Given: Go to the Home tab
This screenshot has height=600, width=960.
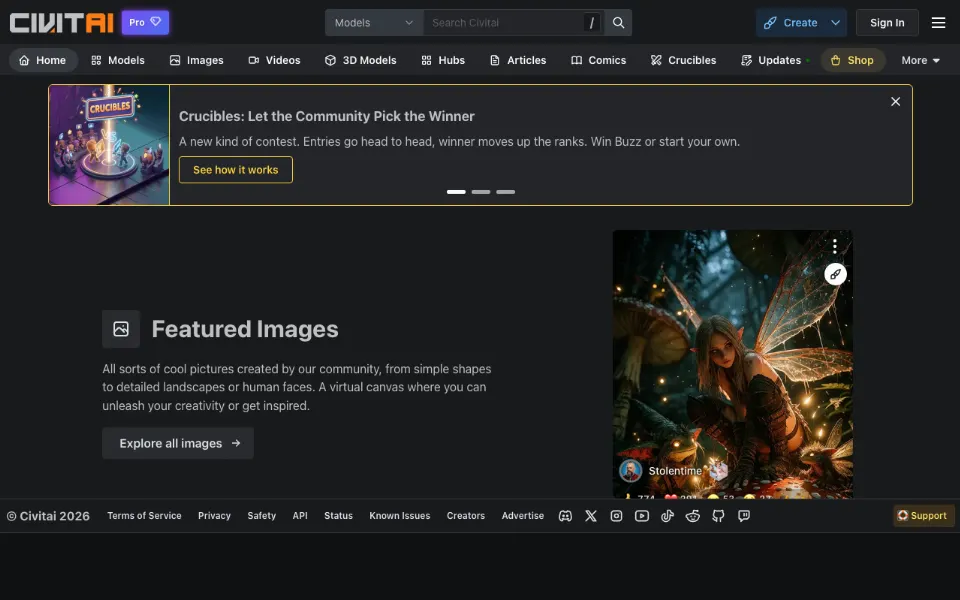Looking at the screenshot, I should (43, 60).
